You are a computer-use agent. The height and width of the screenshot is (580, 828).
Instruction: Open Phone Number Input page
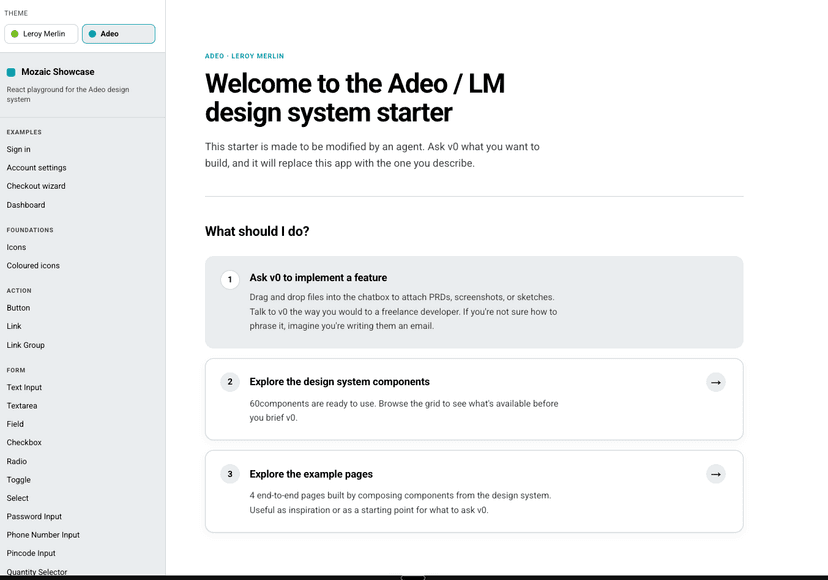(43, 535)
